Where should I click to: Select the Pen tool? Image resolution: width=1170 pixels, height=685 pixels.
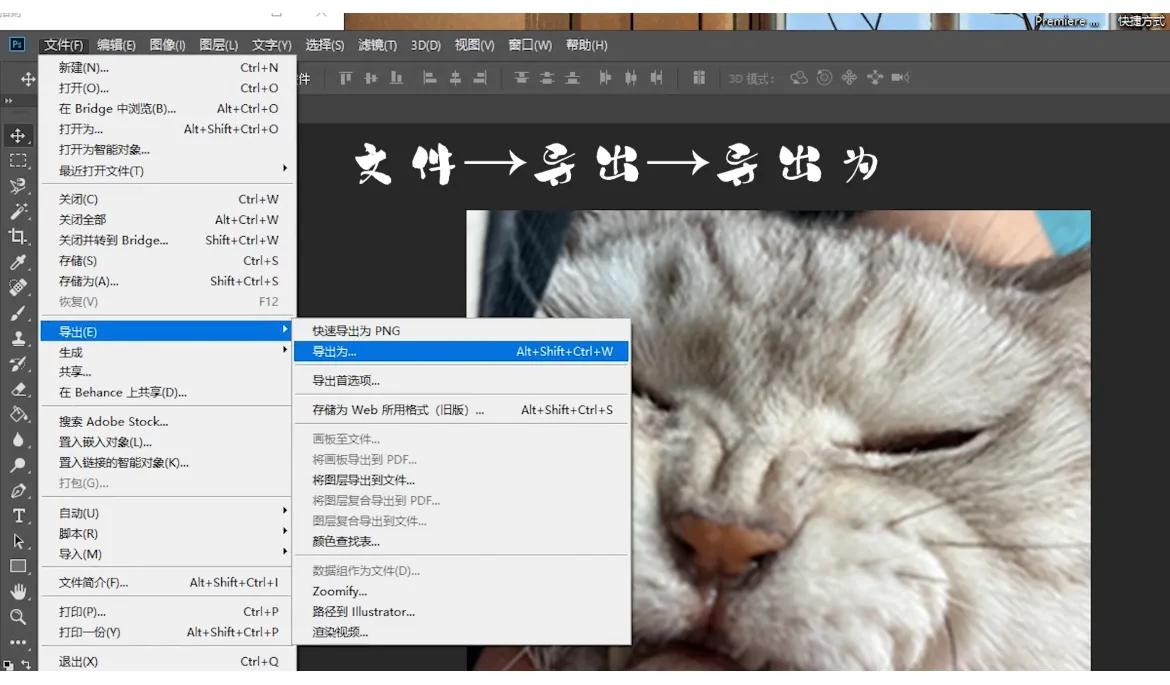[x=18, y=492]
